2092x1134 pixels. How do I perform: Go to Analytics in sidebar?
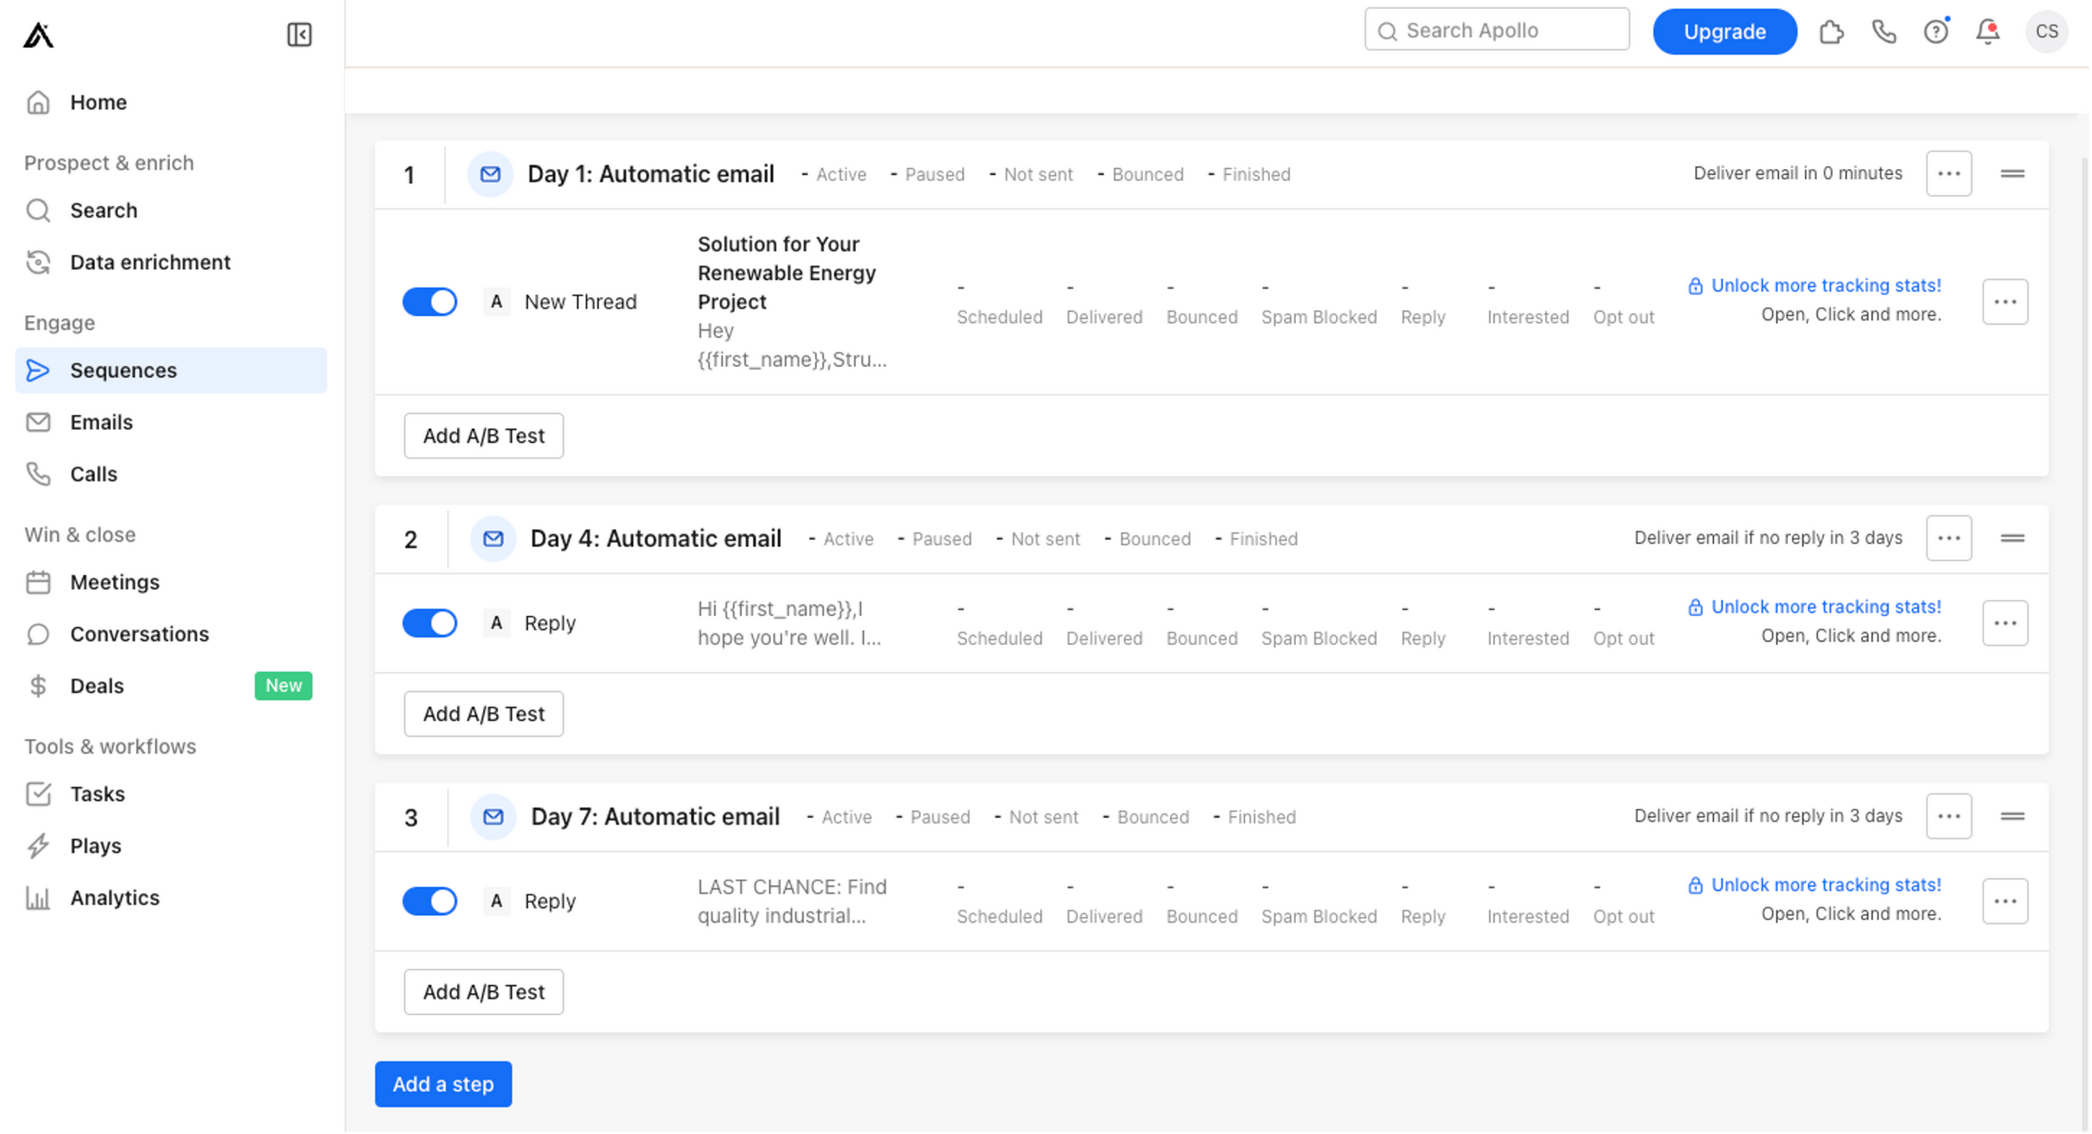pyautogui.click(x=115, y=898)
